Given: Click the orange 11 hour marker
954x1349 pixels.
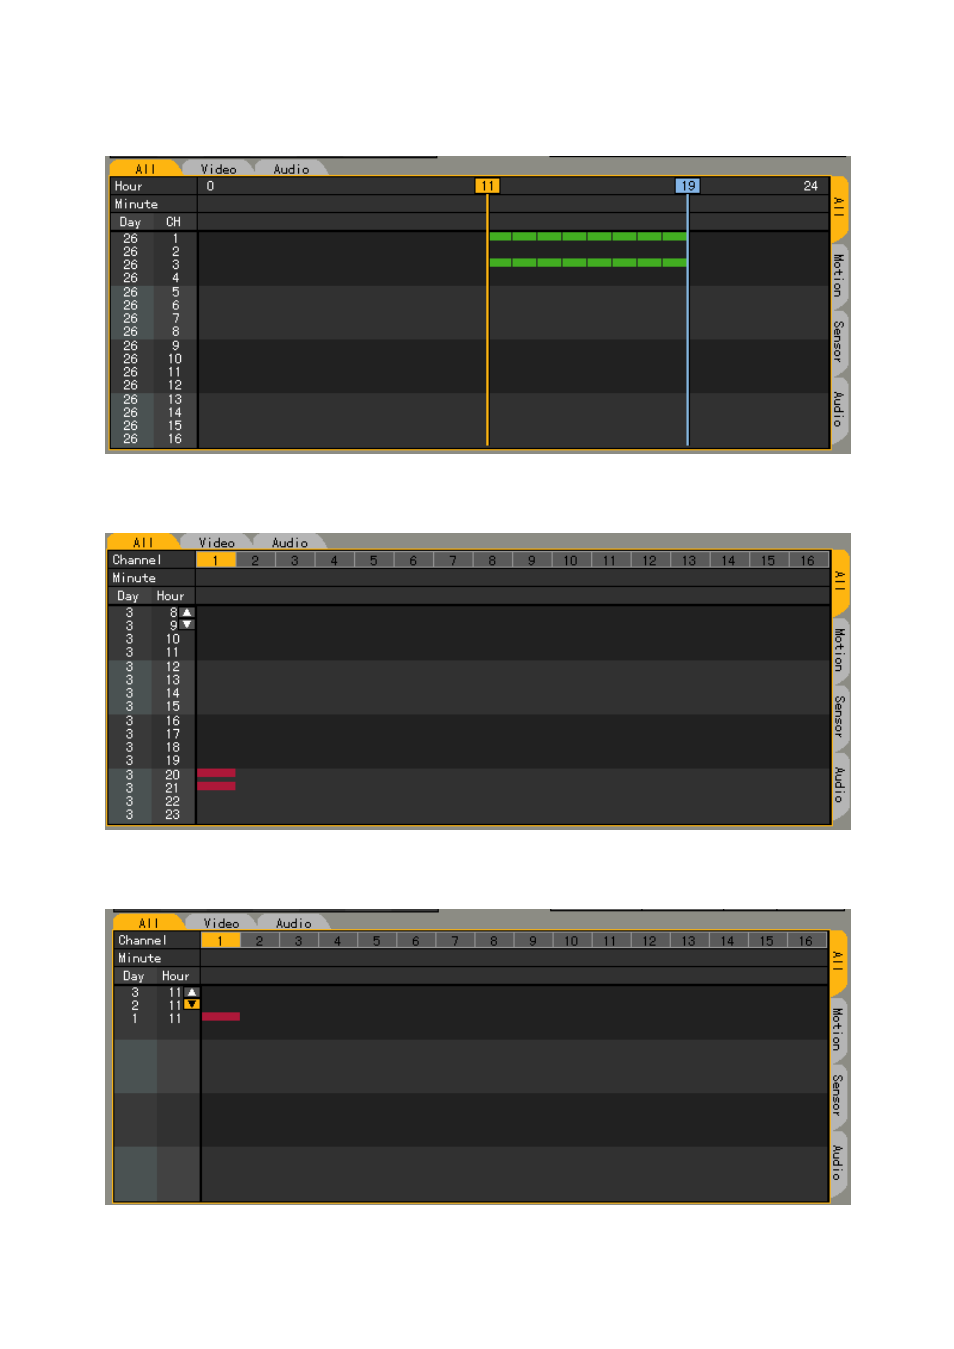Looking at the screenshot, I should click(487, 186).
